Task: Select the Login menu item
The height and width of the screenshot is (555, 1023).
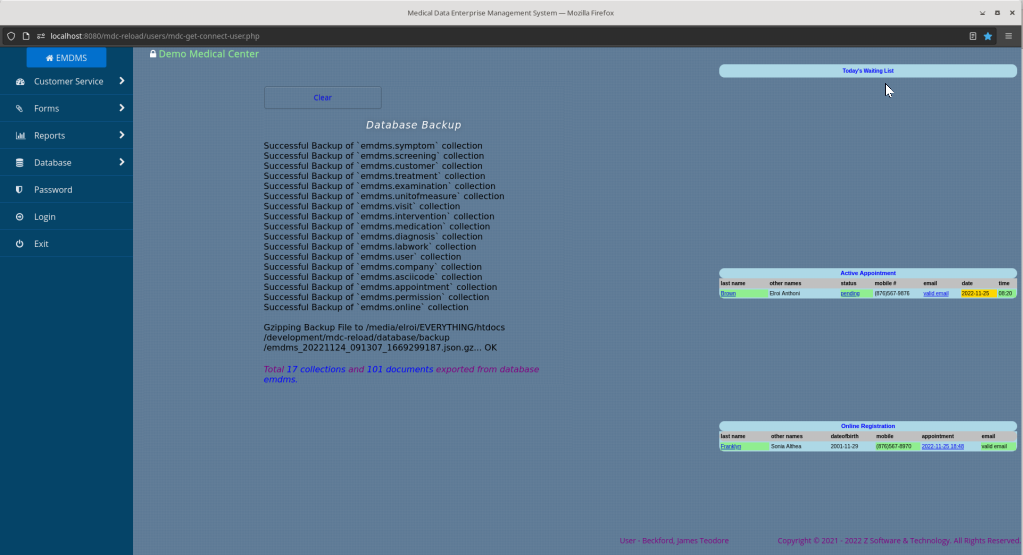Action: pos(66,217)
